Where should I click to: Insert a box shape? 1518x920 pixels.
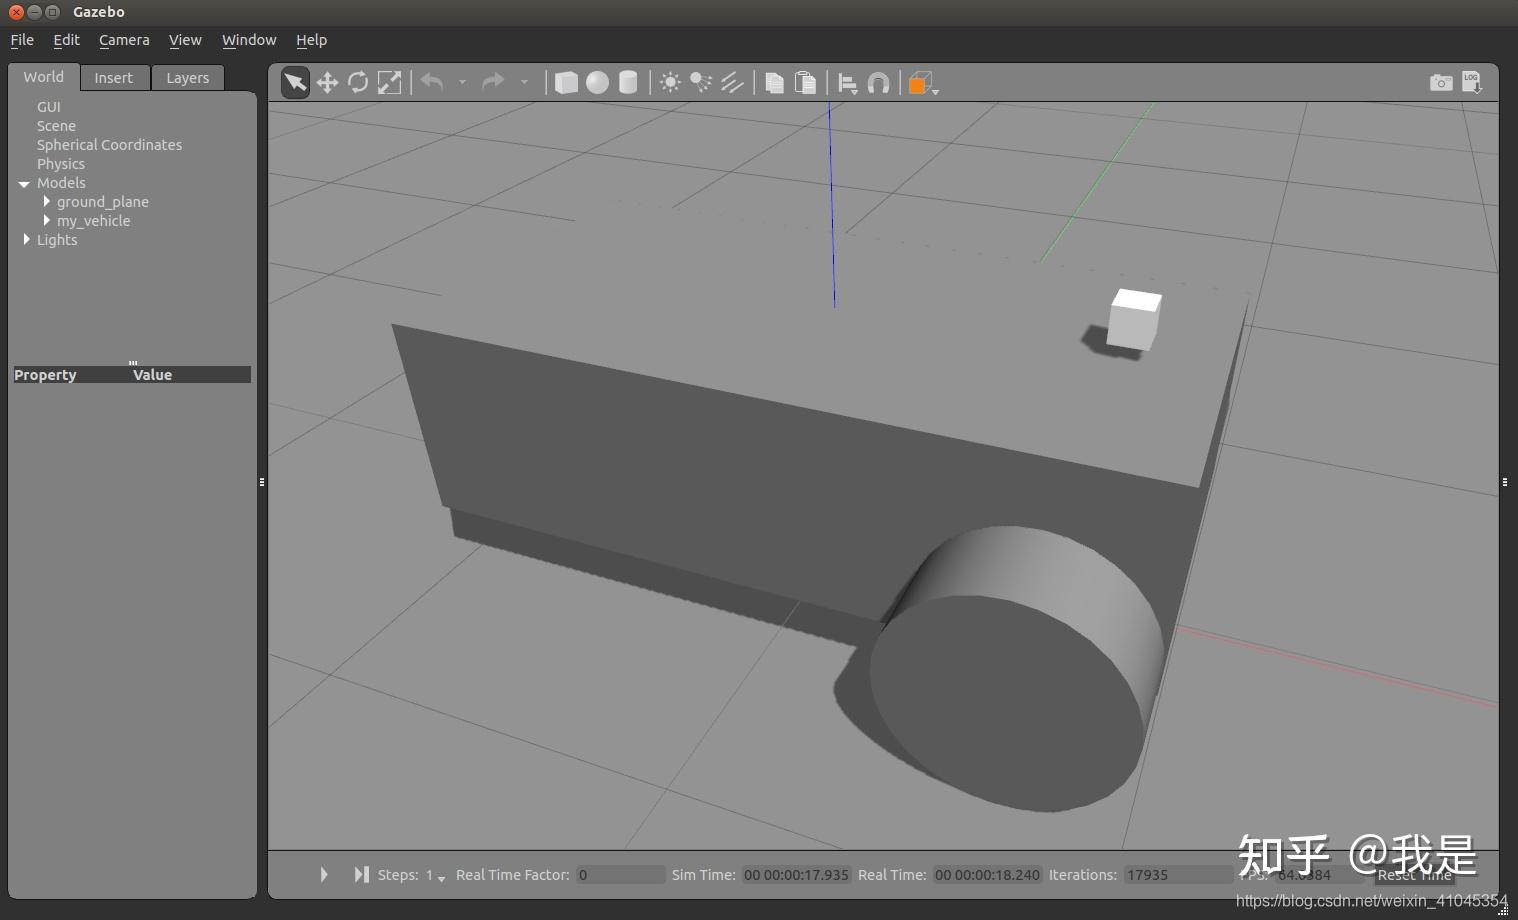pyautogui.click(x=566, y=83)
